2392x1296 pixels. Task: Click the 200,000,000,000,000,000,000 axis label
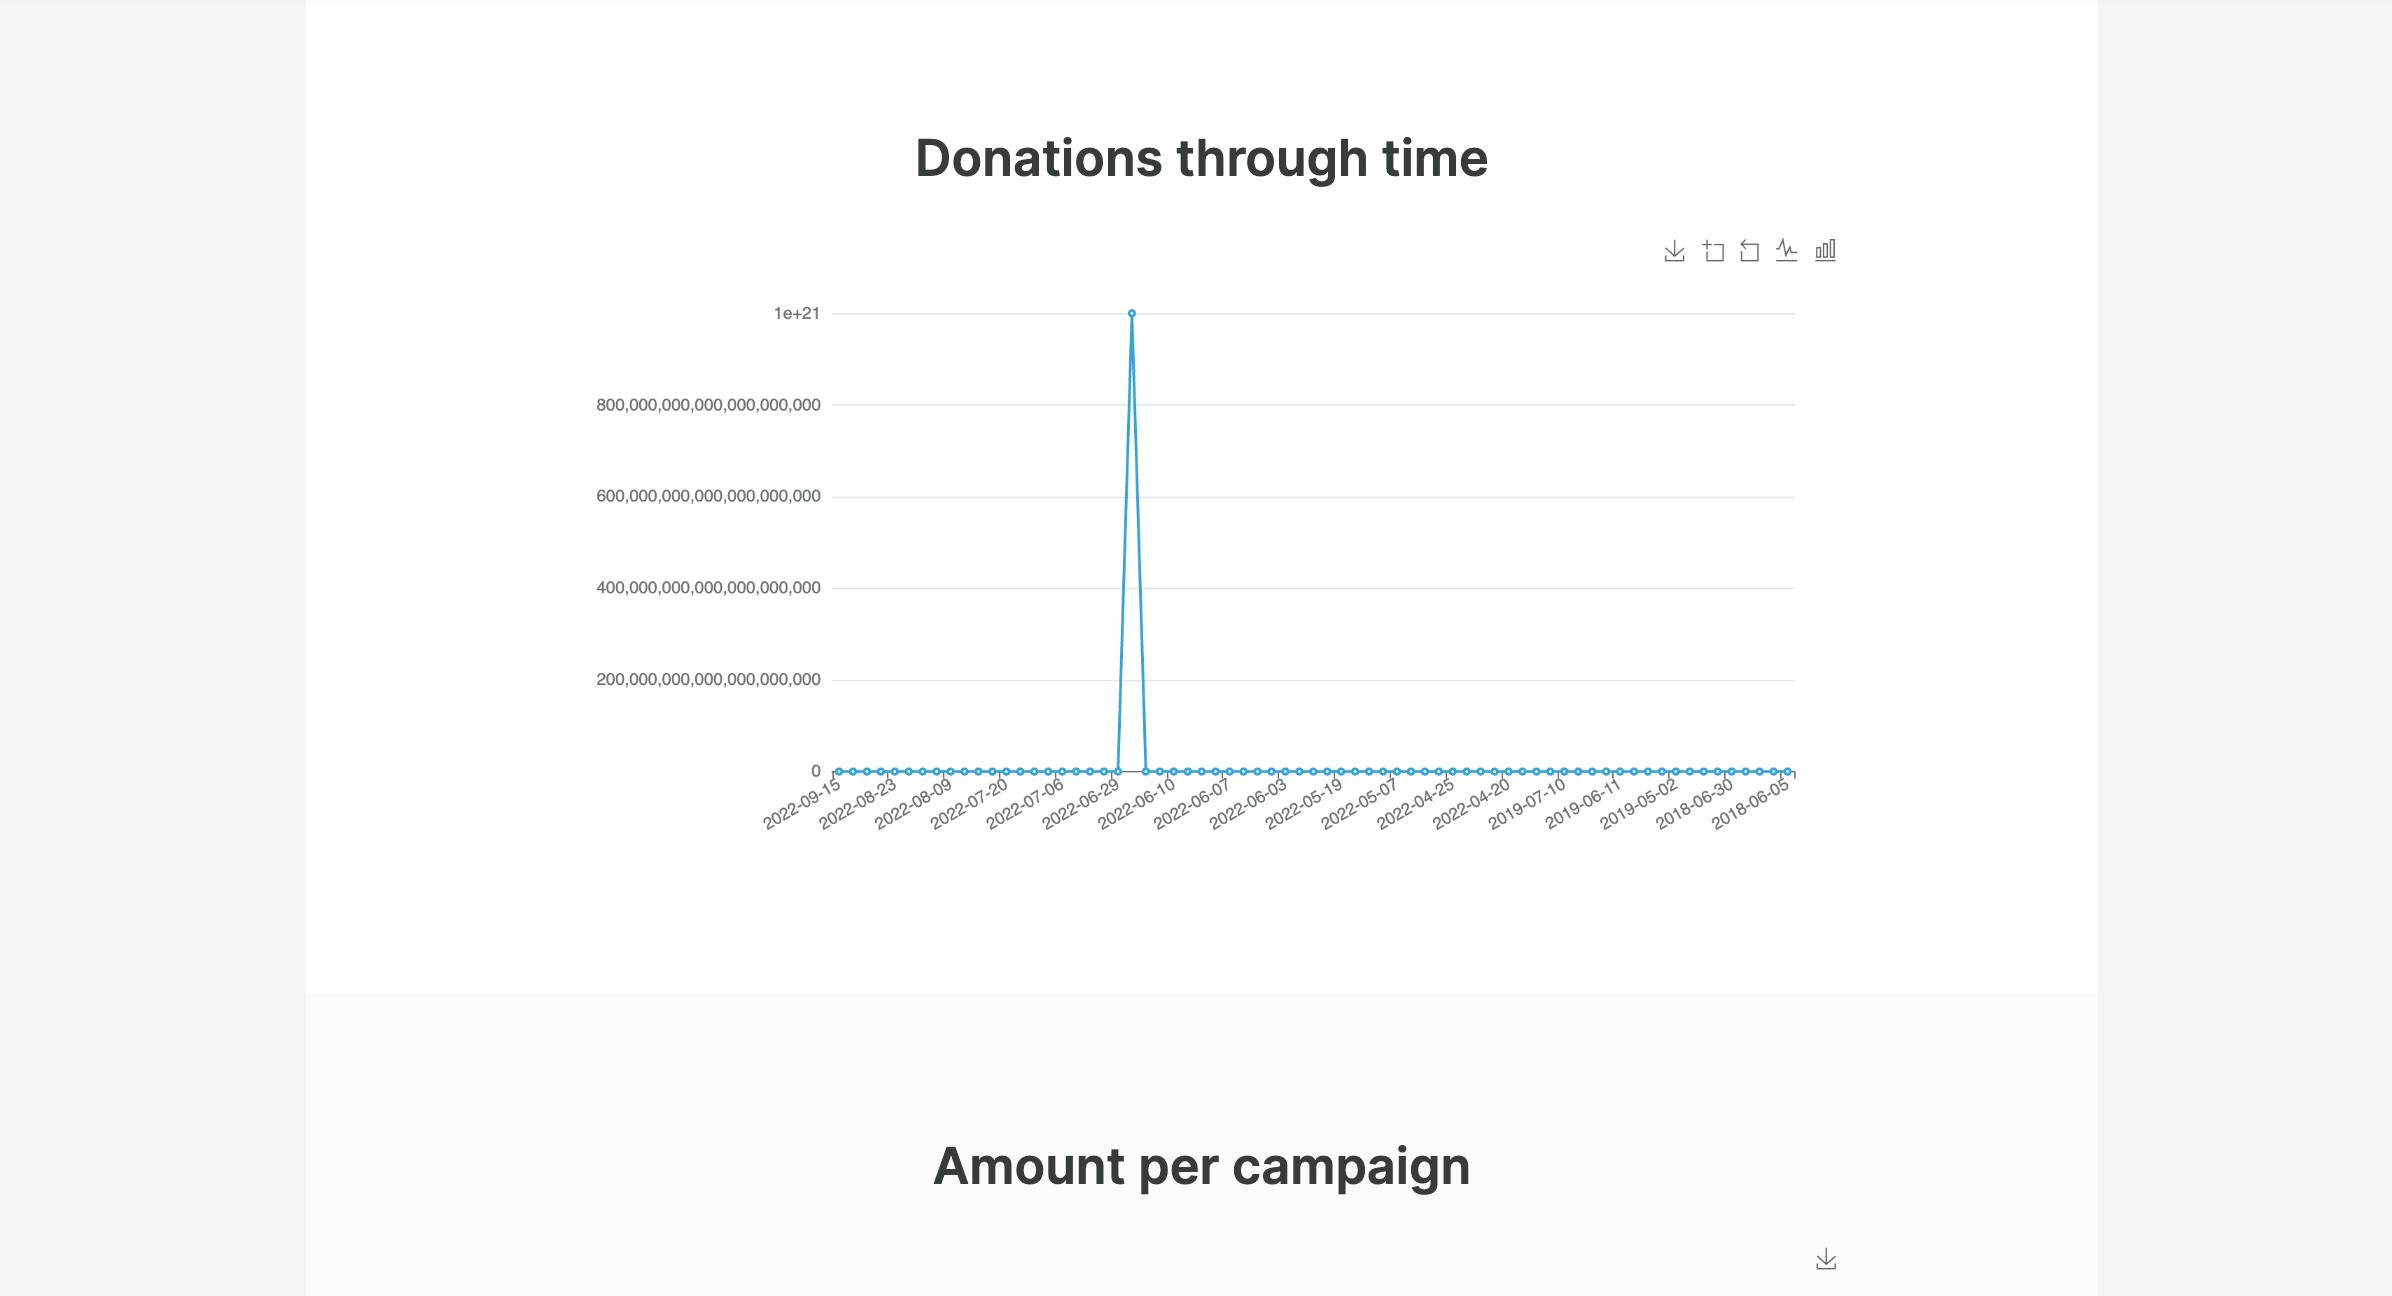pyautogui.click(x=708, y=680)
